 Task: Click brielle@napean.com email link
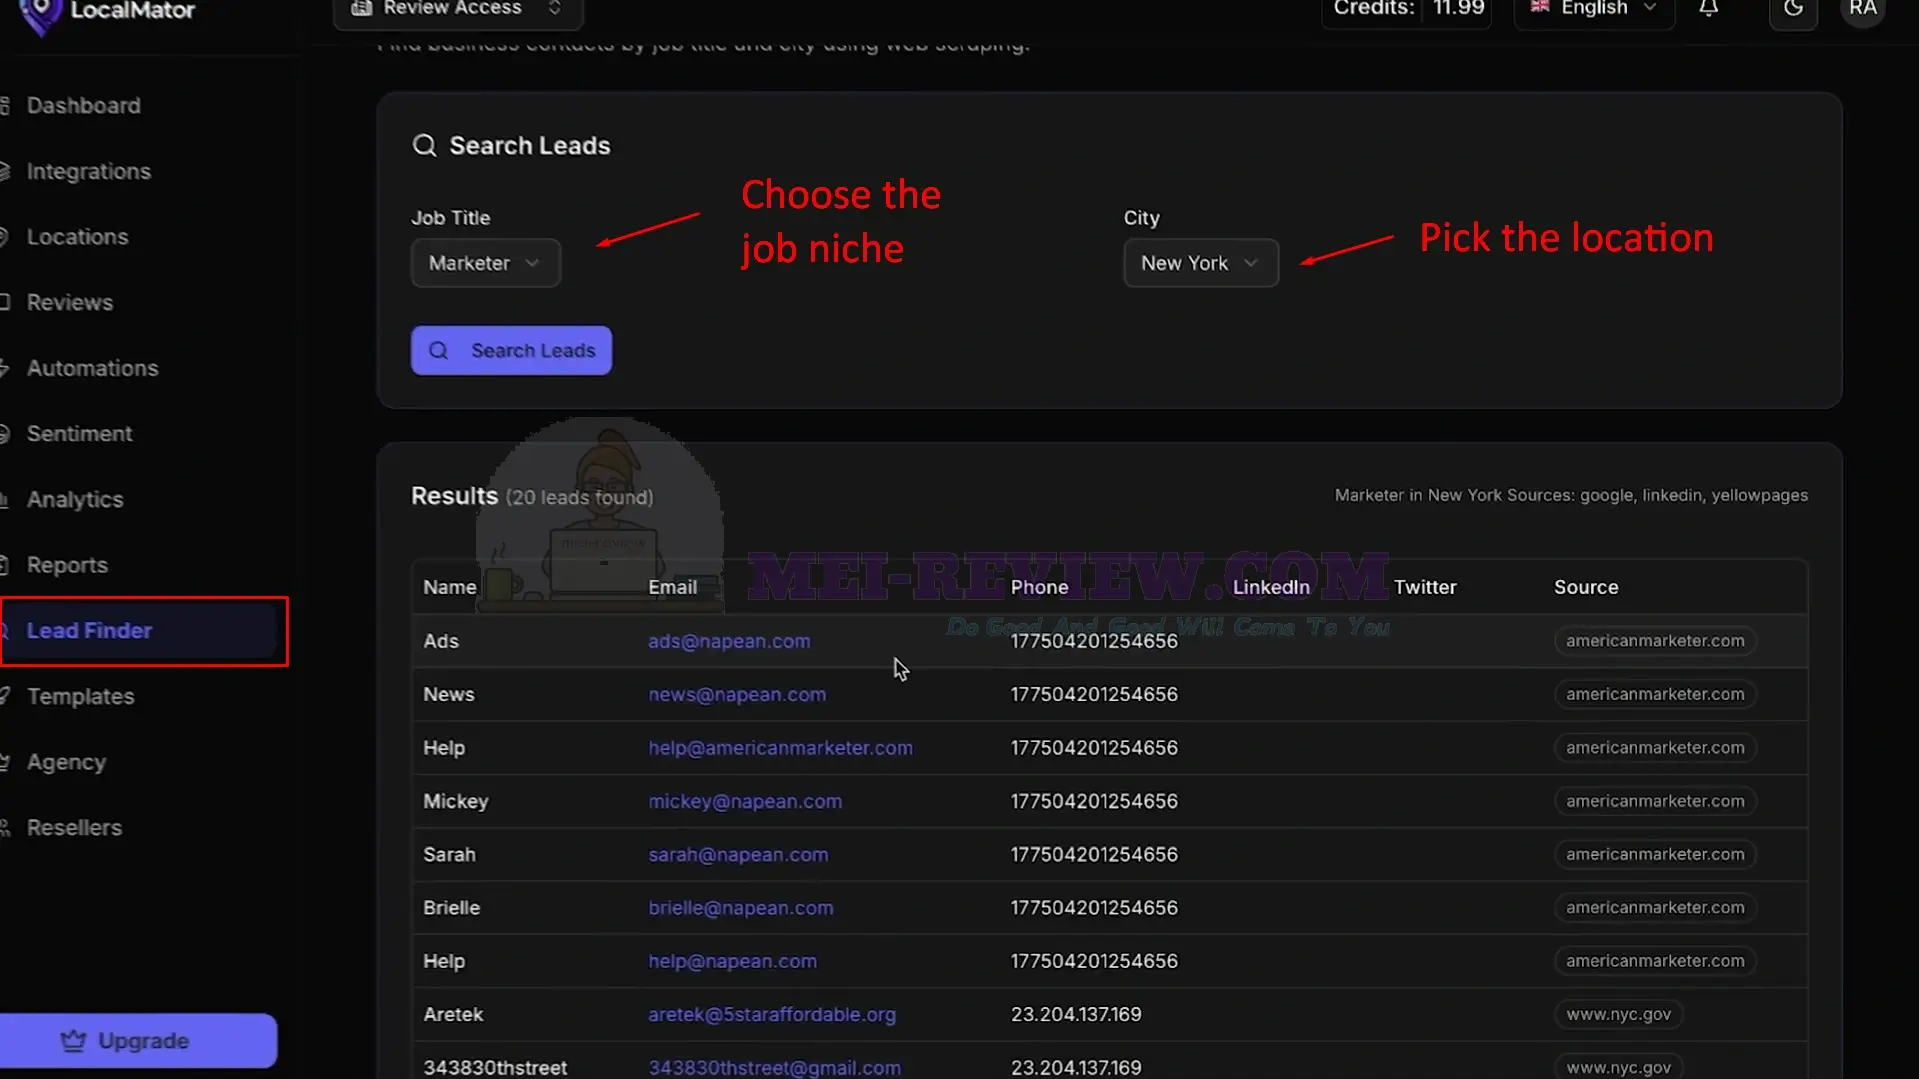click(x=740, y=908)
